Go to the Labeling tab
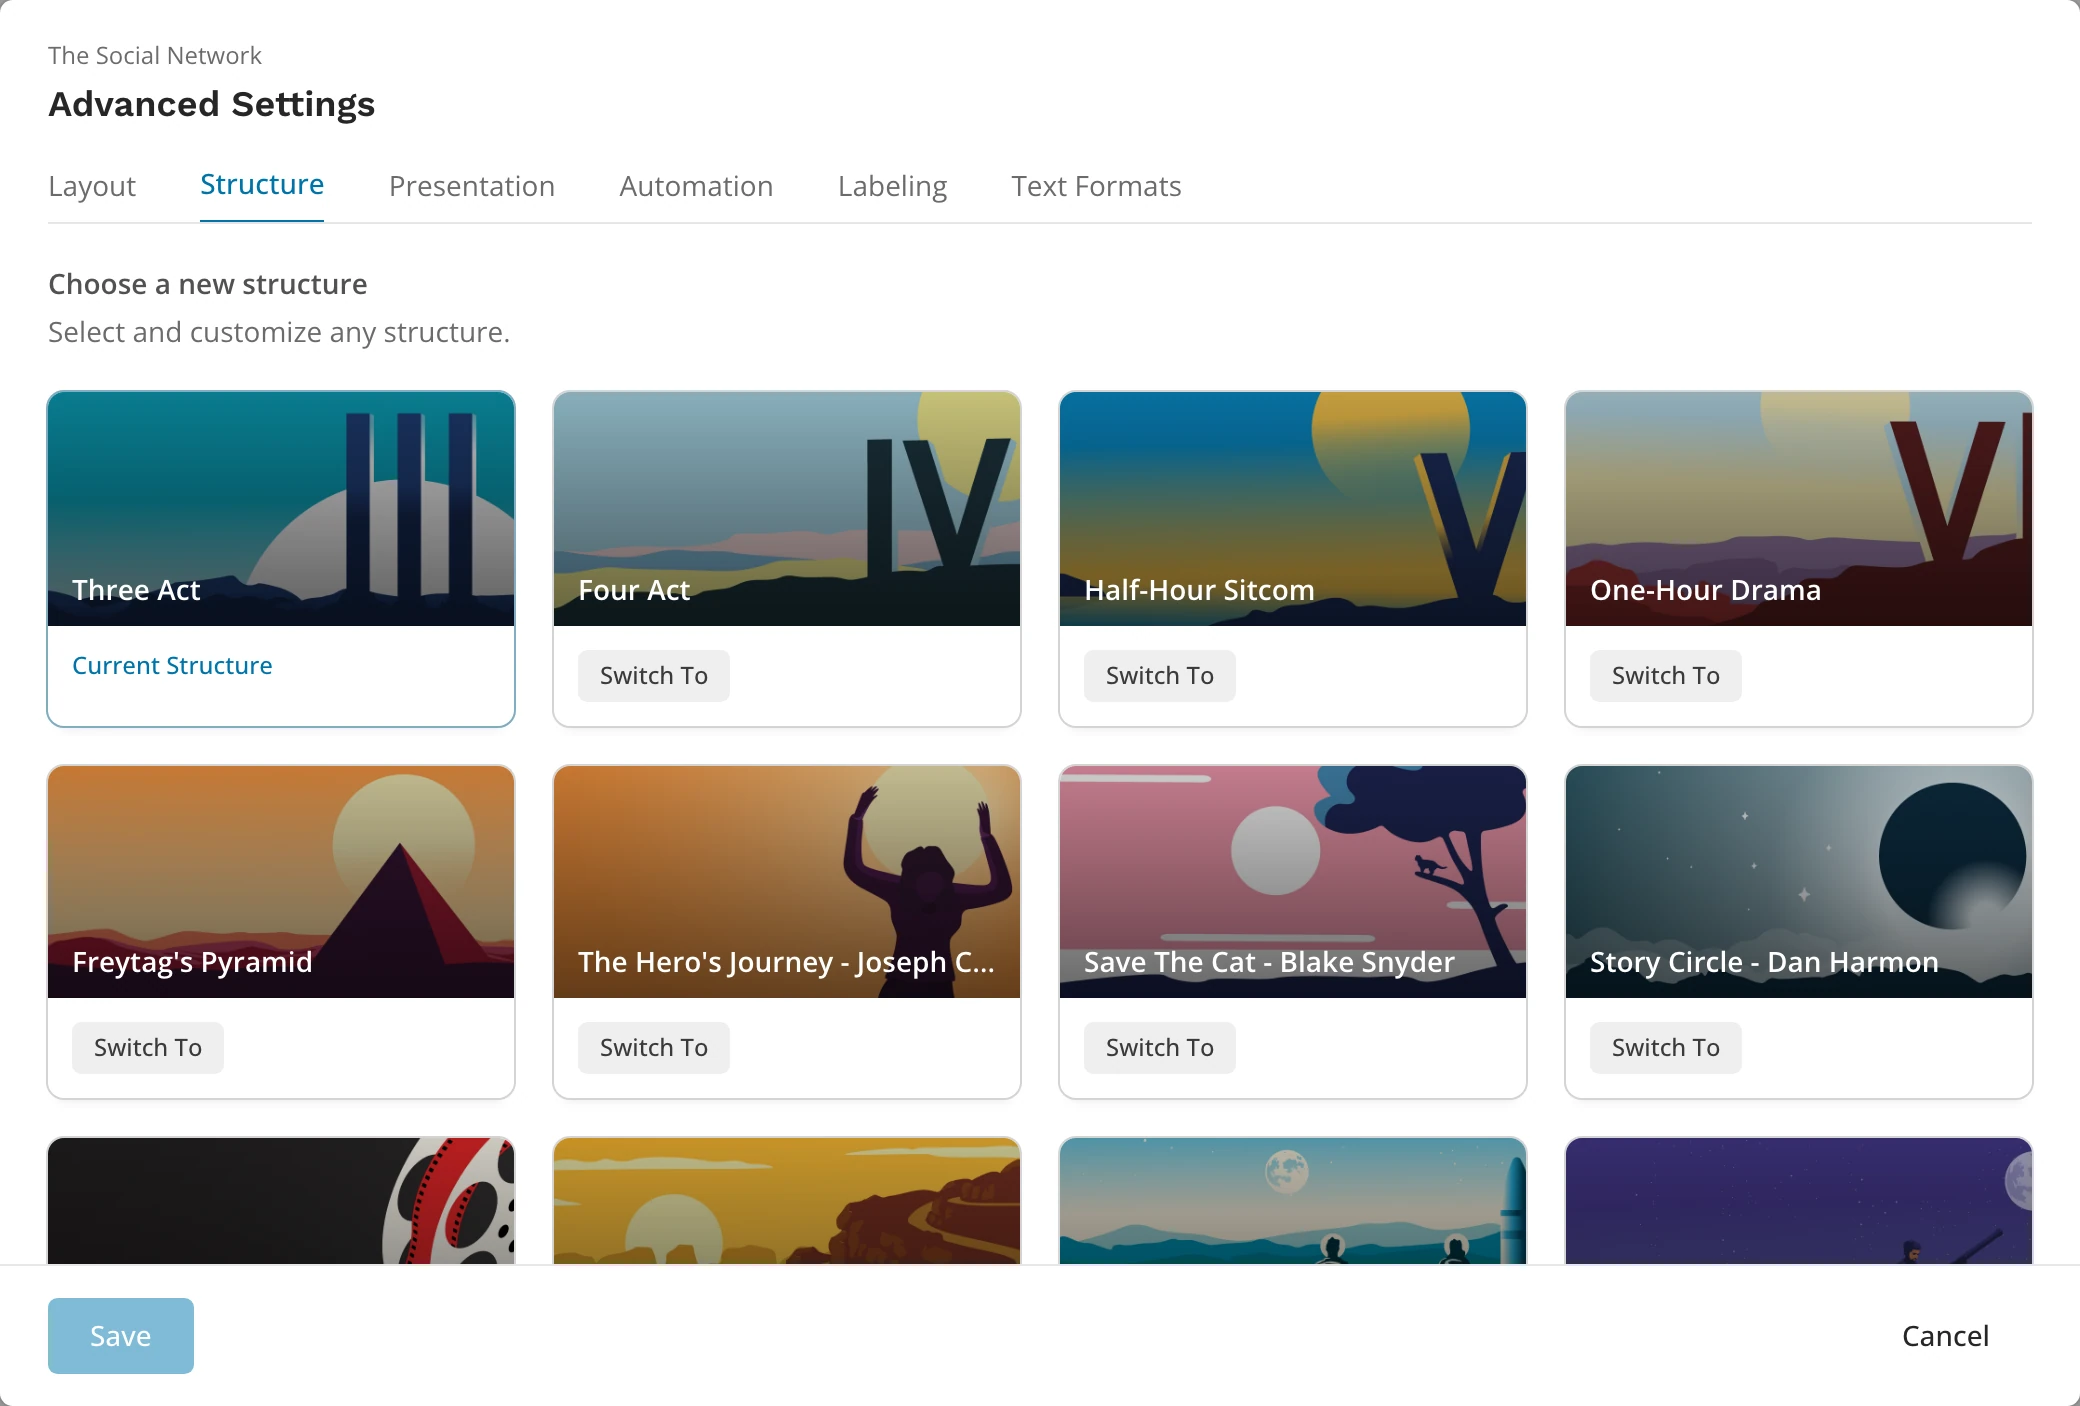The width and height of the screenshot is (2080, 1406). [x=892, y=186]
